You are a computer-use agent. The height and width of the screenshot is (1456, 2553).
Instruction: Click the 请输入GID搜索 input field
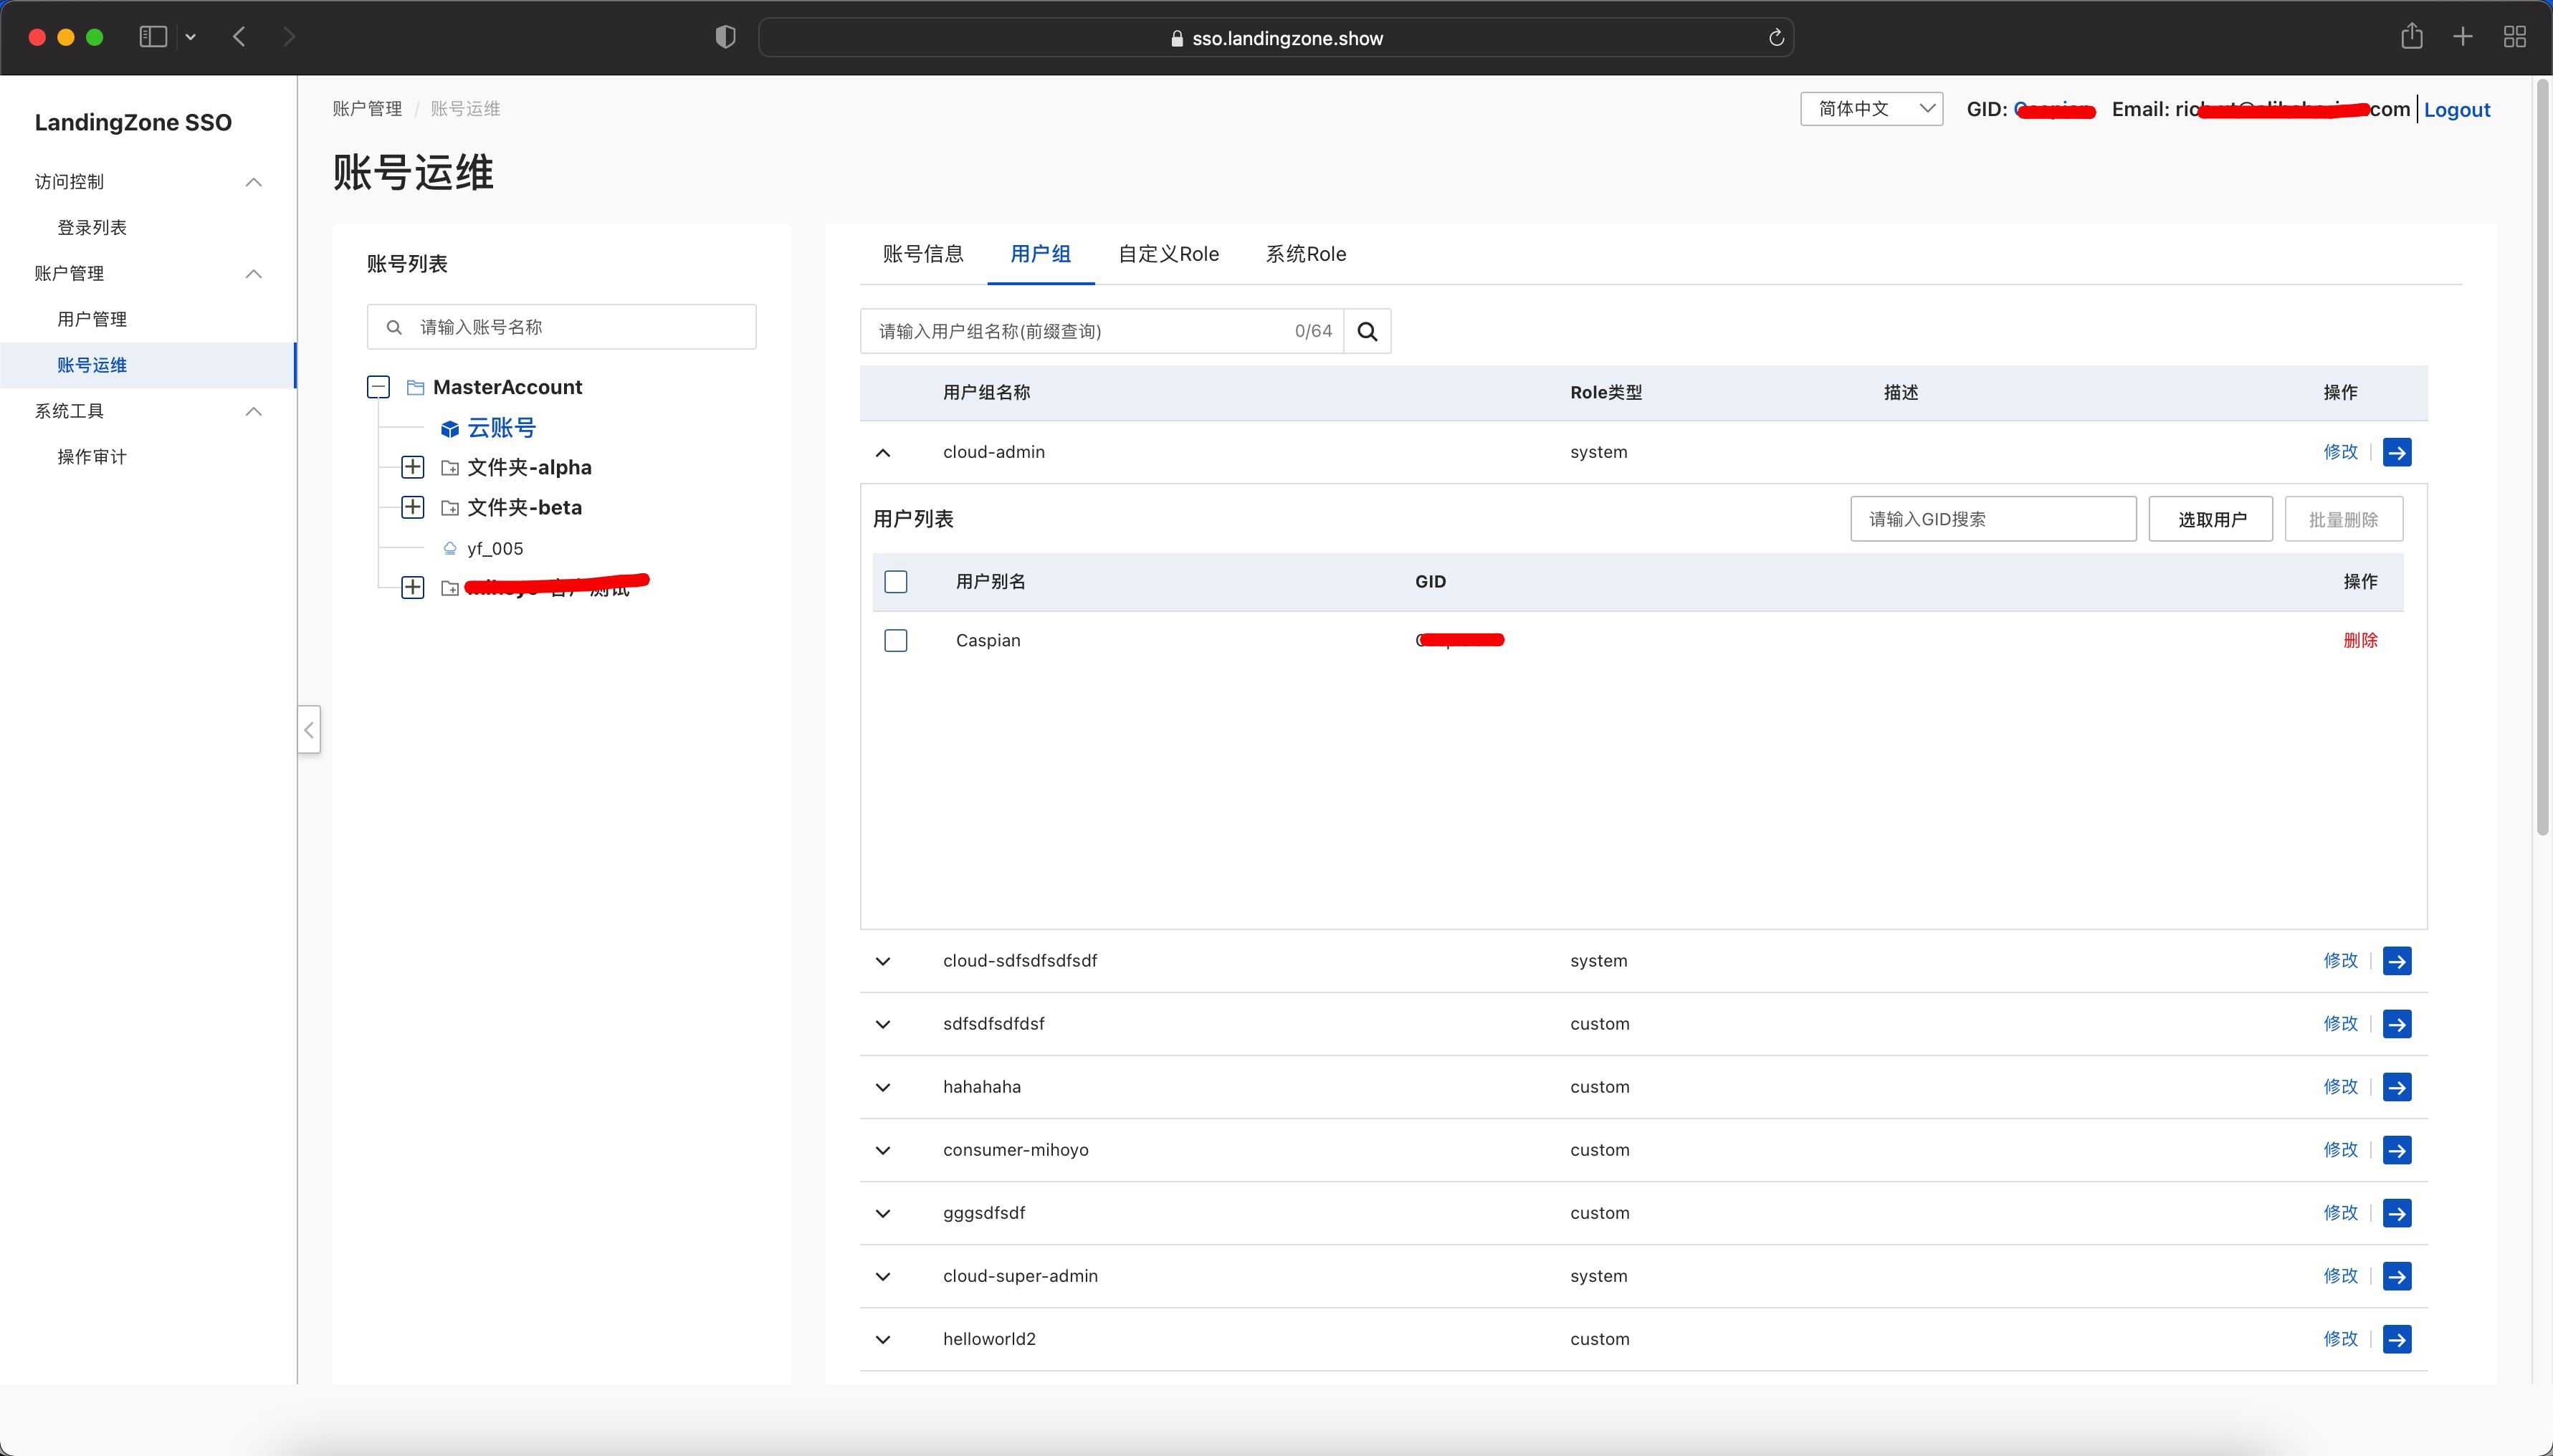click(1992, 519)
